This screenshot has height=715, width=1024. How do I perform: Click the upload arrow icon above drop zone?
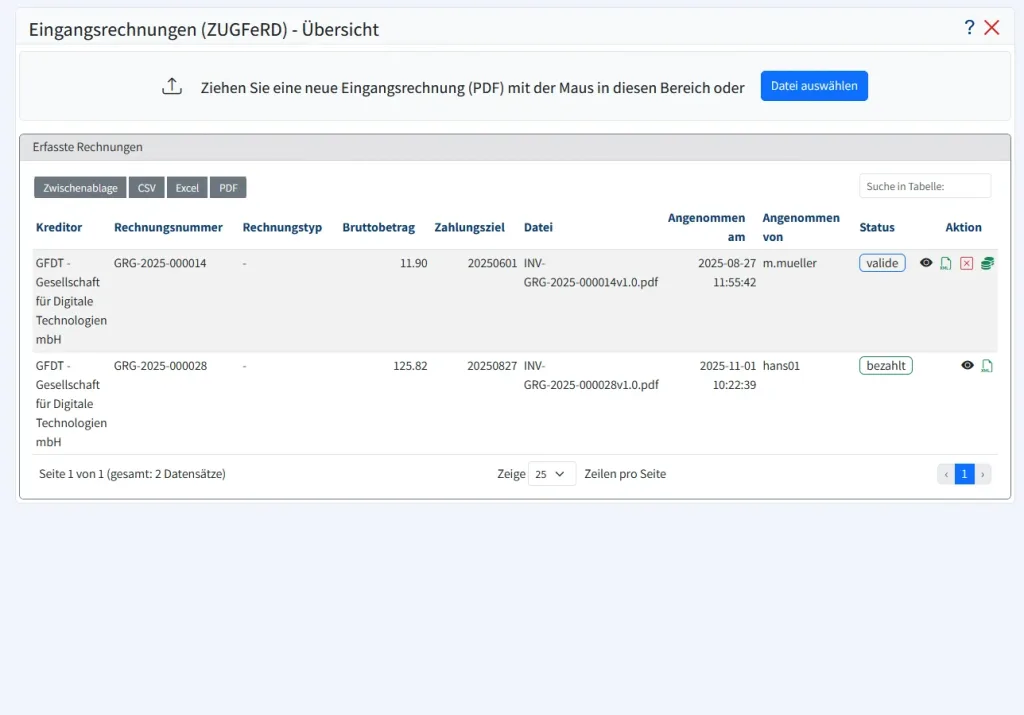(172, 86)
